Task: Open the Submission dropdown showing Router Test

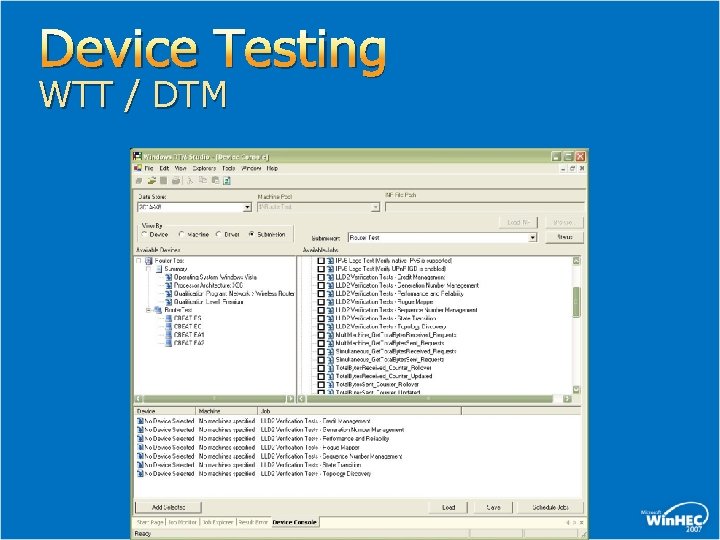Action: coord(532,238)
